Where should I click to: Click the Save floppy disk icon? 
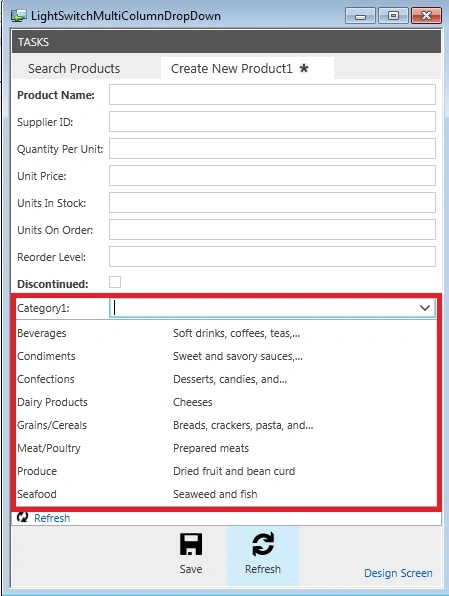pos(191,544)
